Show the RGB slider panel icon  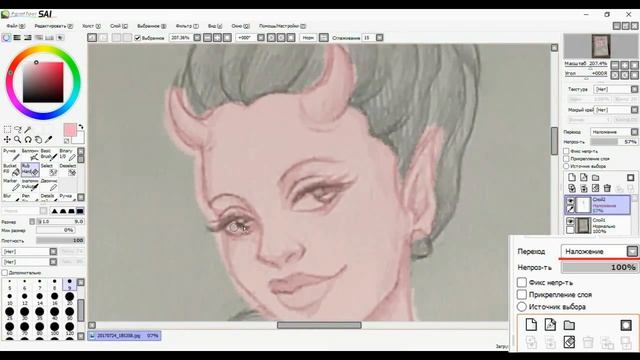pos(17,38)
